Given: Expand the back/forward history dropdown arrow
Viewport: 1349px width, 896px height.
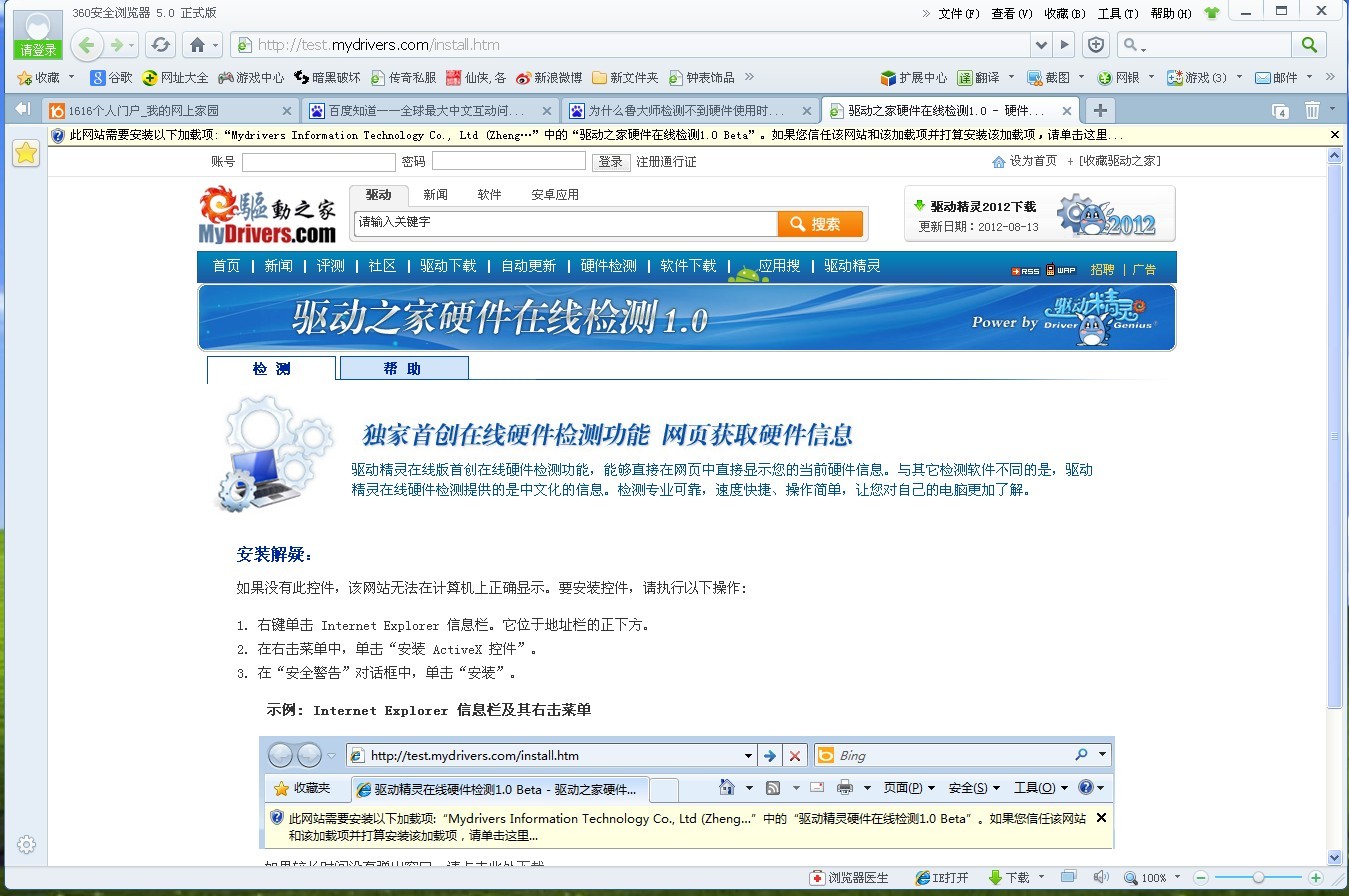Looking at the screenshot, I should 133,46.
